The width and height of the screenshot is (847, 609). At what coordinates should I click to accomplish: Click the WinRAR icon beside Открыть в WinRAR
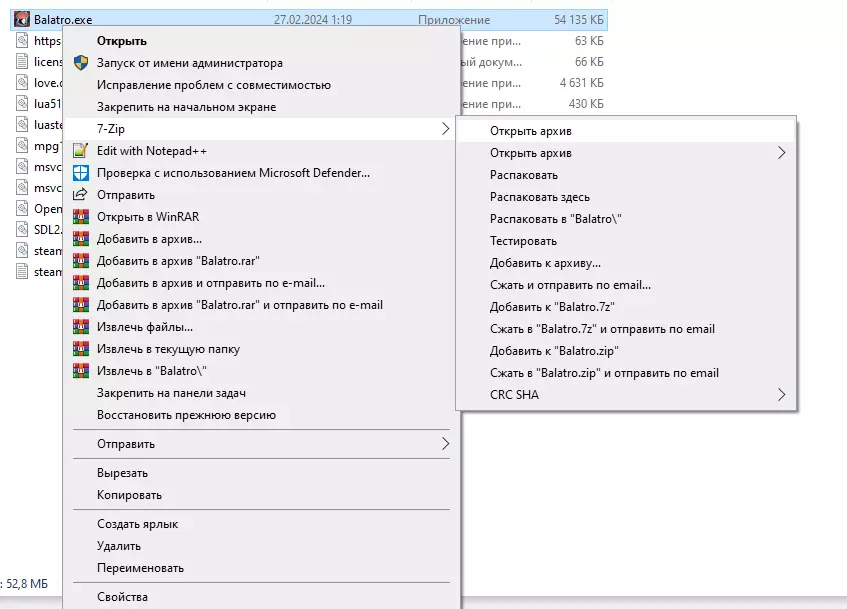pyautogui.click(x=80, y=217)
